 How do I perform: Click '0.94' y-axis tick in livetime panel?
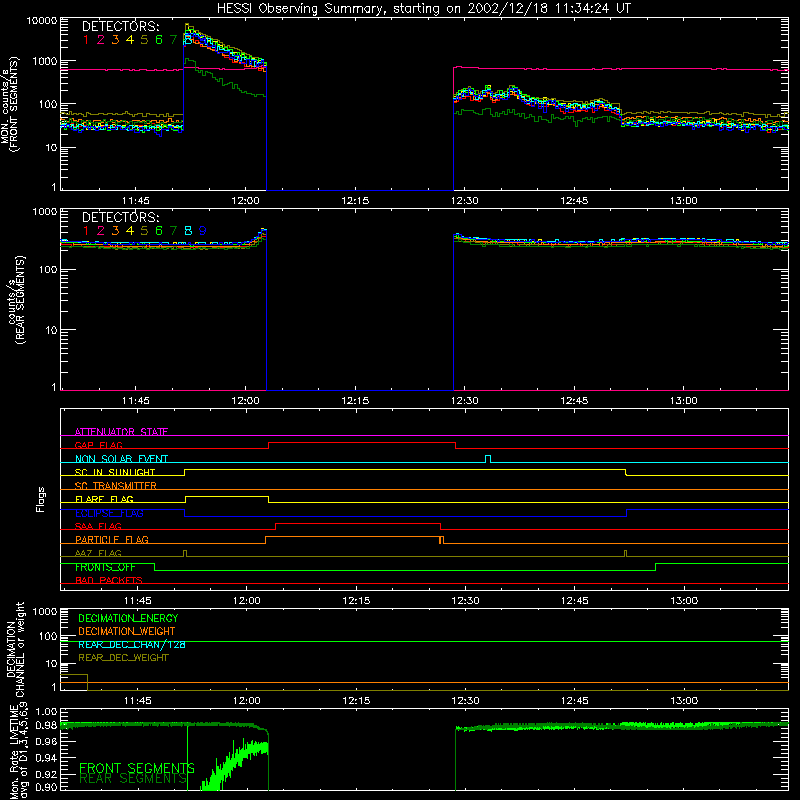(46, 757)
